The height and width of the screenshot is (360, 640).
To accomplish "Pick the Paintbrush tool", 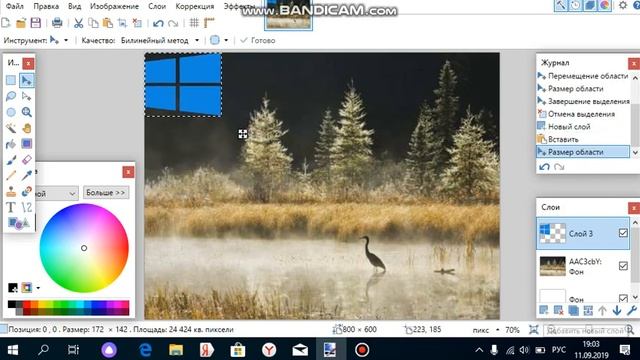I will coord(11,160).
